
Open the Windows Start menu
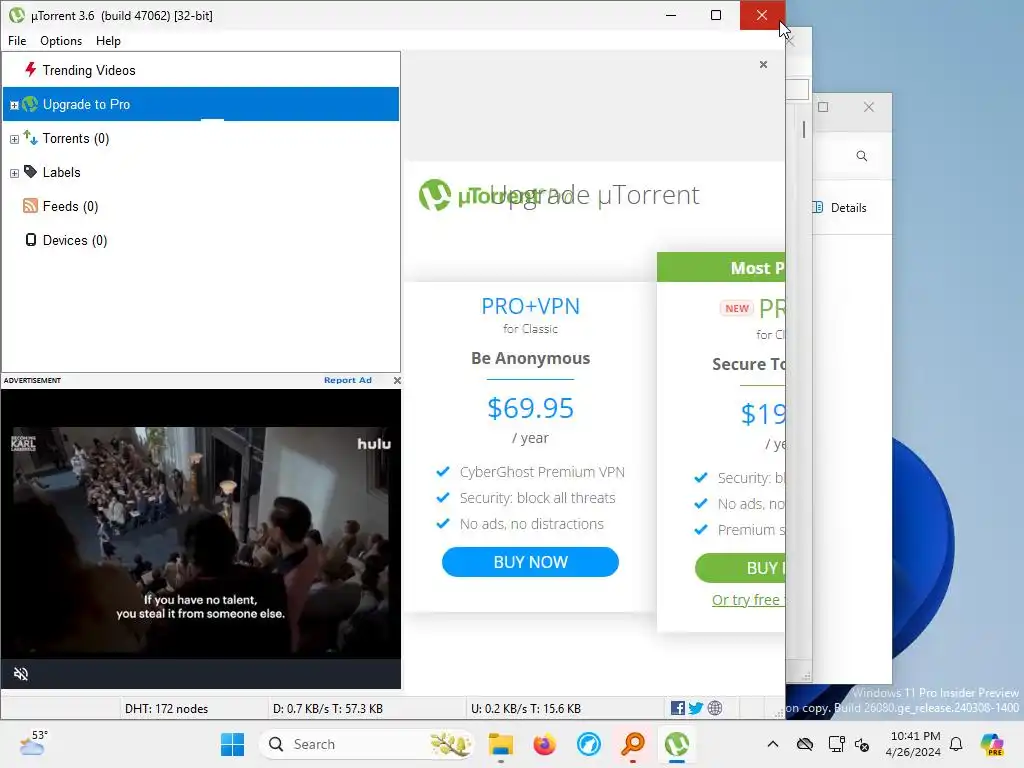click(232, 744)
